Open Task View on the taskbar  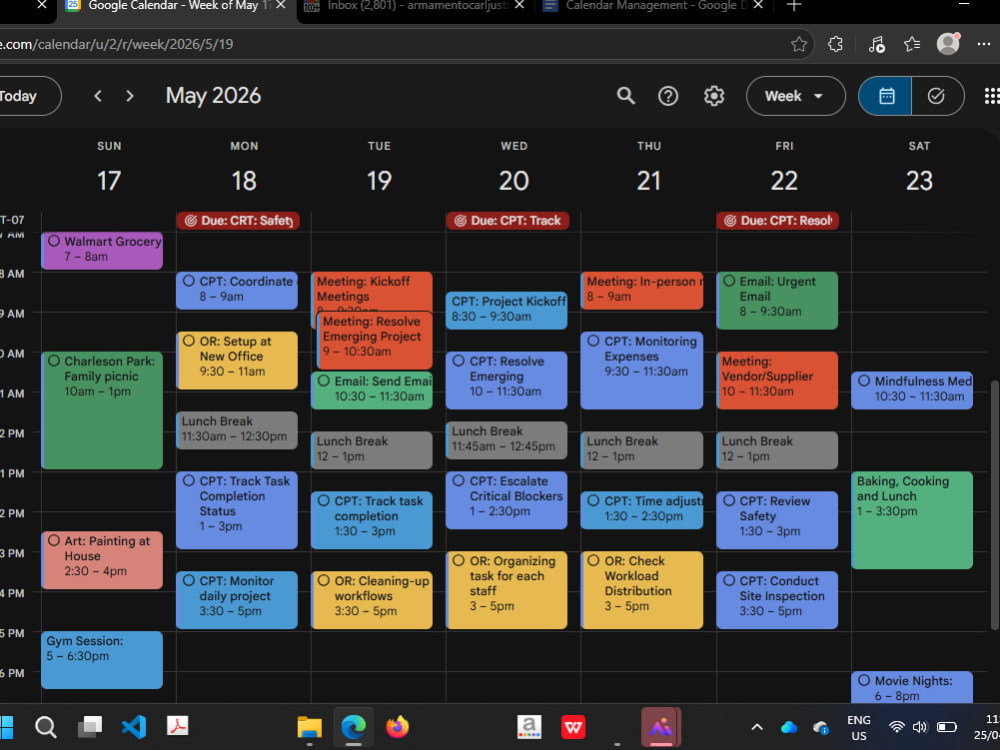coord(90,726)
